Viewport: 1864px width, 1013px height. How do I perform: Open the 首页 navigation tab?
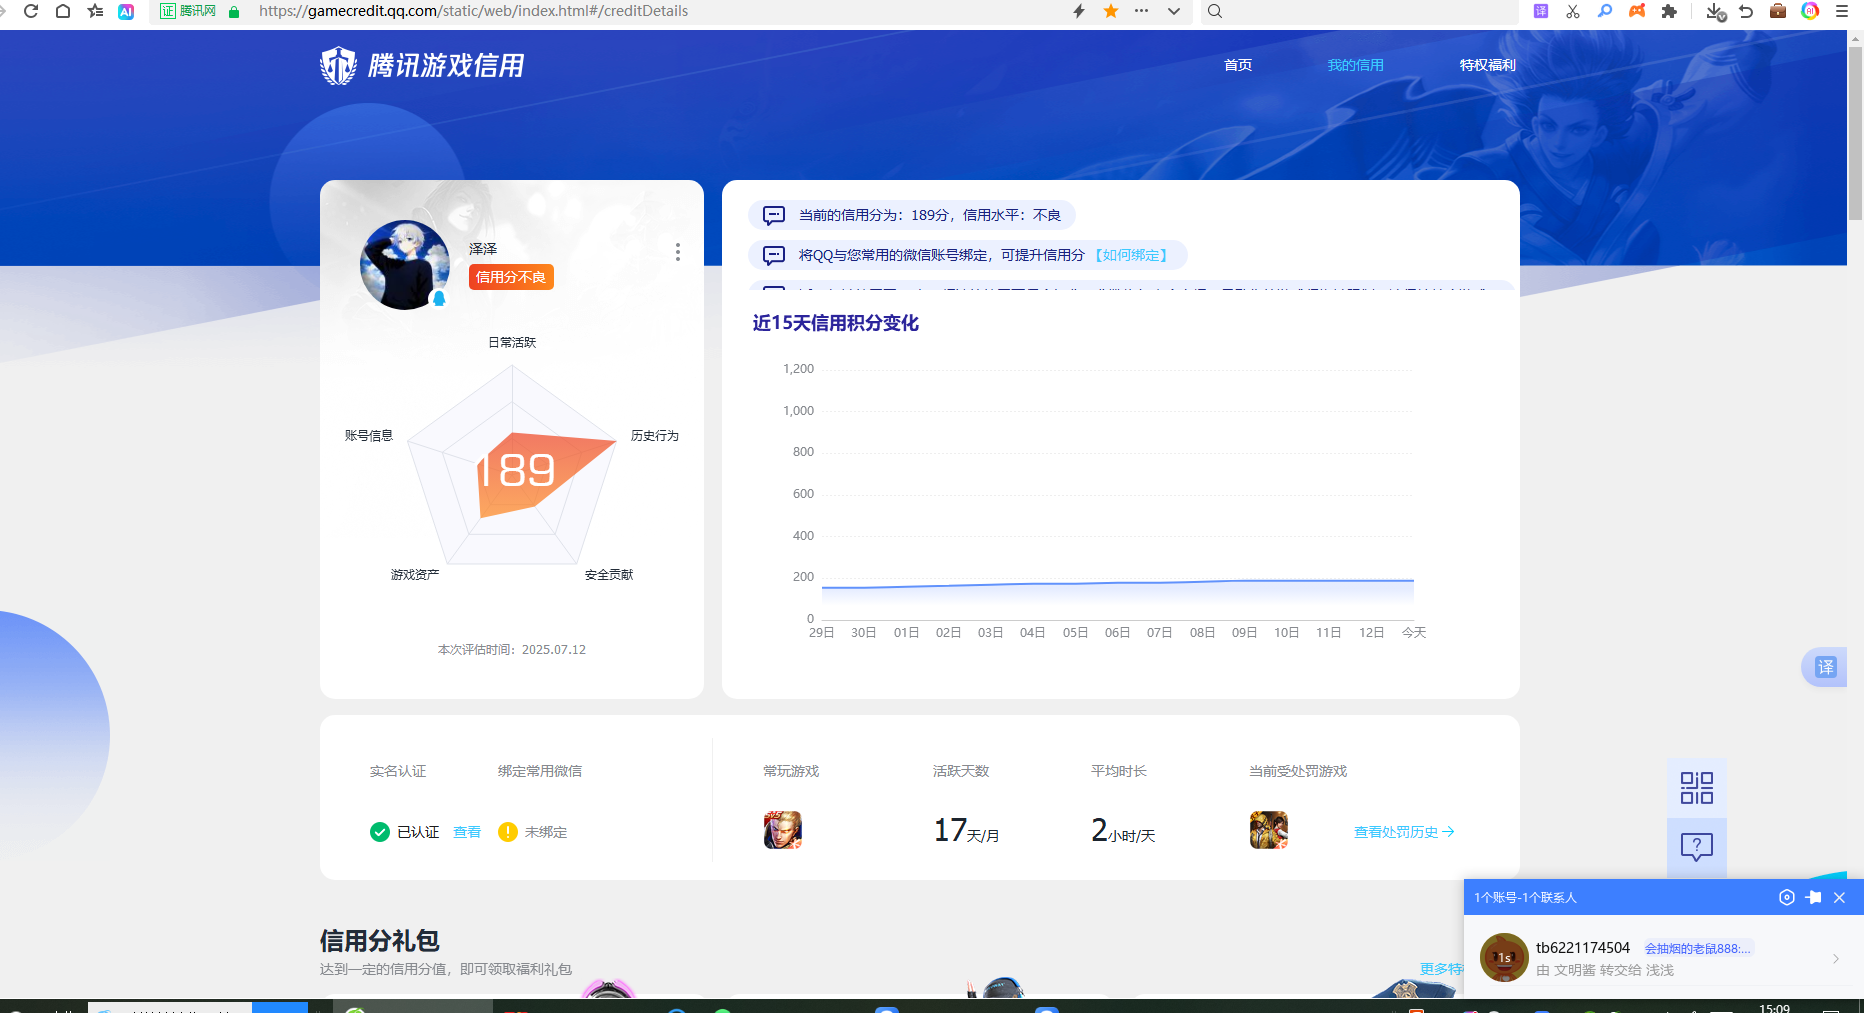point(1238,65)
